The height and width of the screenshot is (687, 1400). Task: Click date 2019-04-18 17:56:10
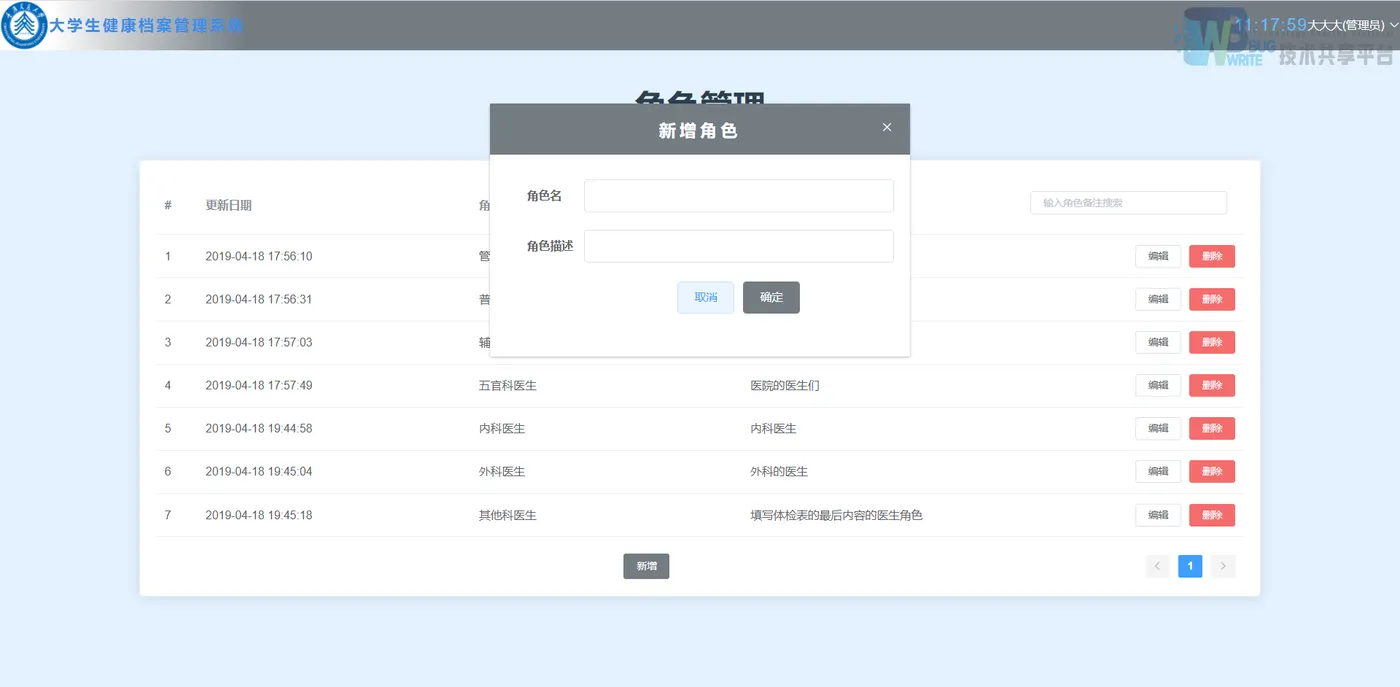click(259, 257)
